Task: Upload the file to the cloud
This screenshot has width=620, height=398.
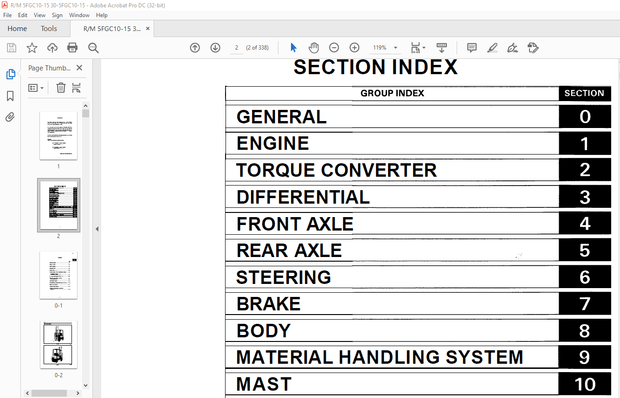Action: click(52, 48)
